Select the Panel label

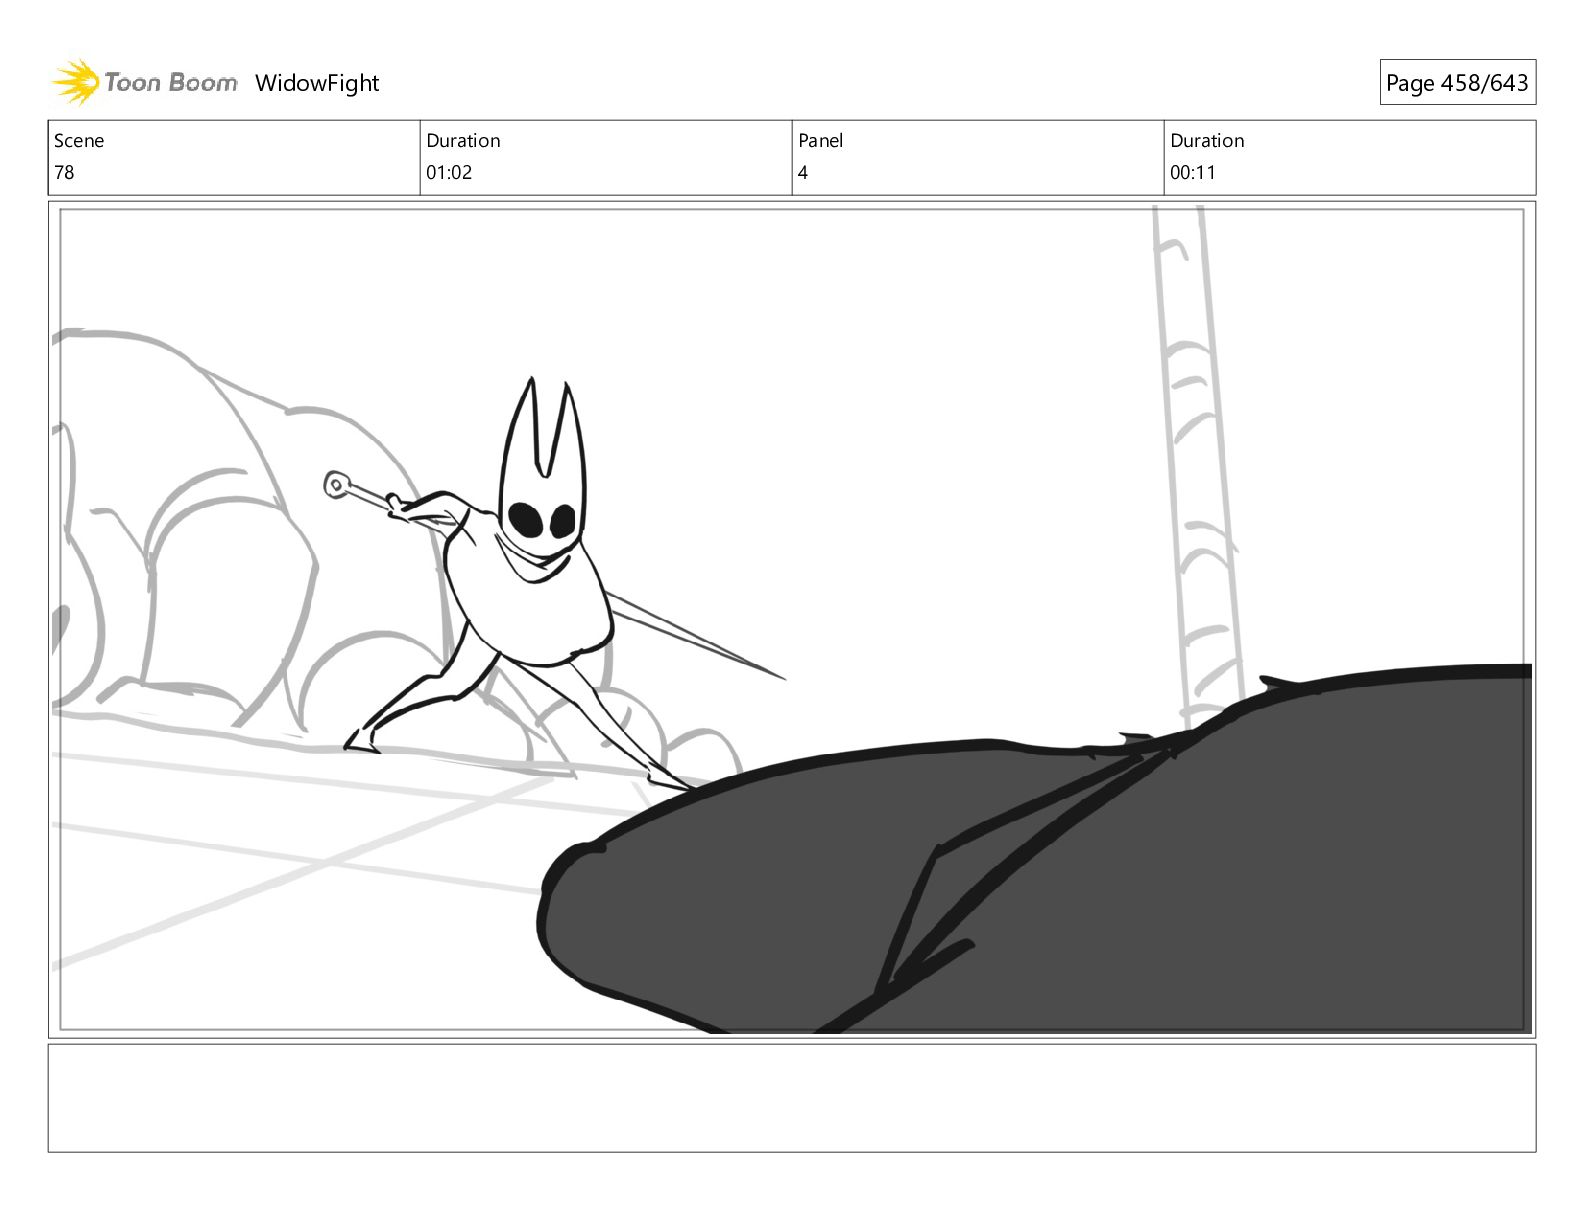tap(821, 141)
